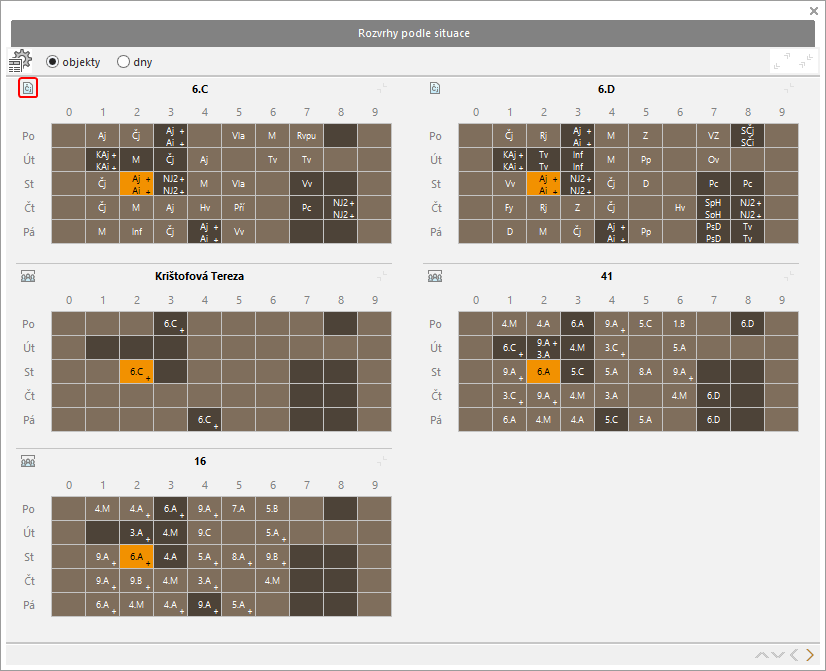This screenshot has width=826, height=671.
Task: Select orange 6.C cell in Krištofová Tereza timetable
Action: (136, 372)
